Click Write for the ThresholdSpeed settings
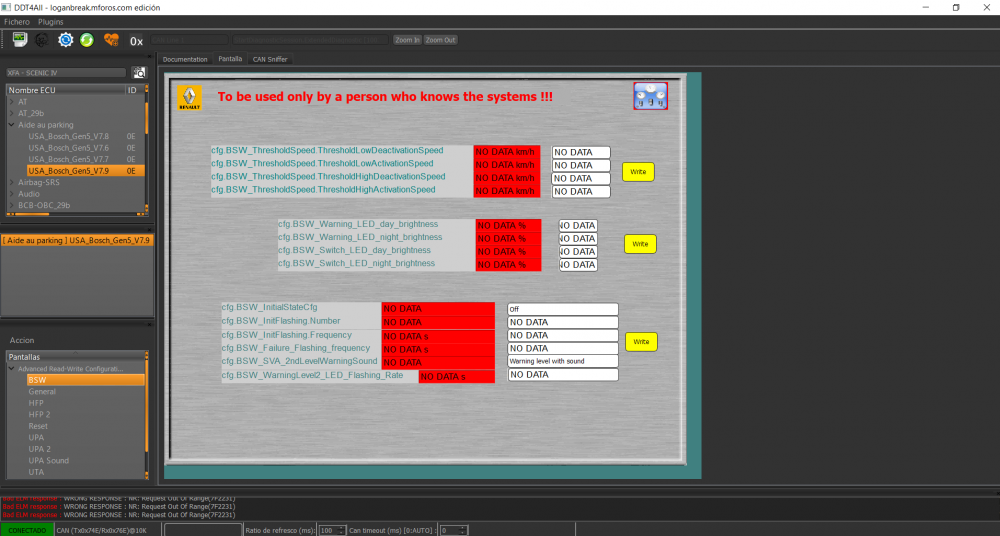Image resolution: width=1000 pixels, height=536 pixels. point(638,172)
